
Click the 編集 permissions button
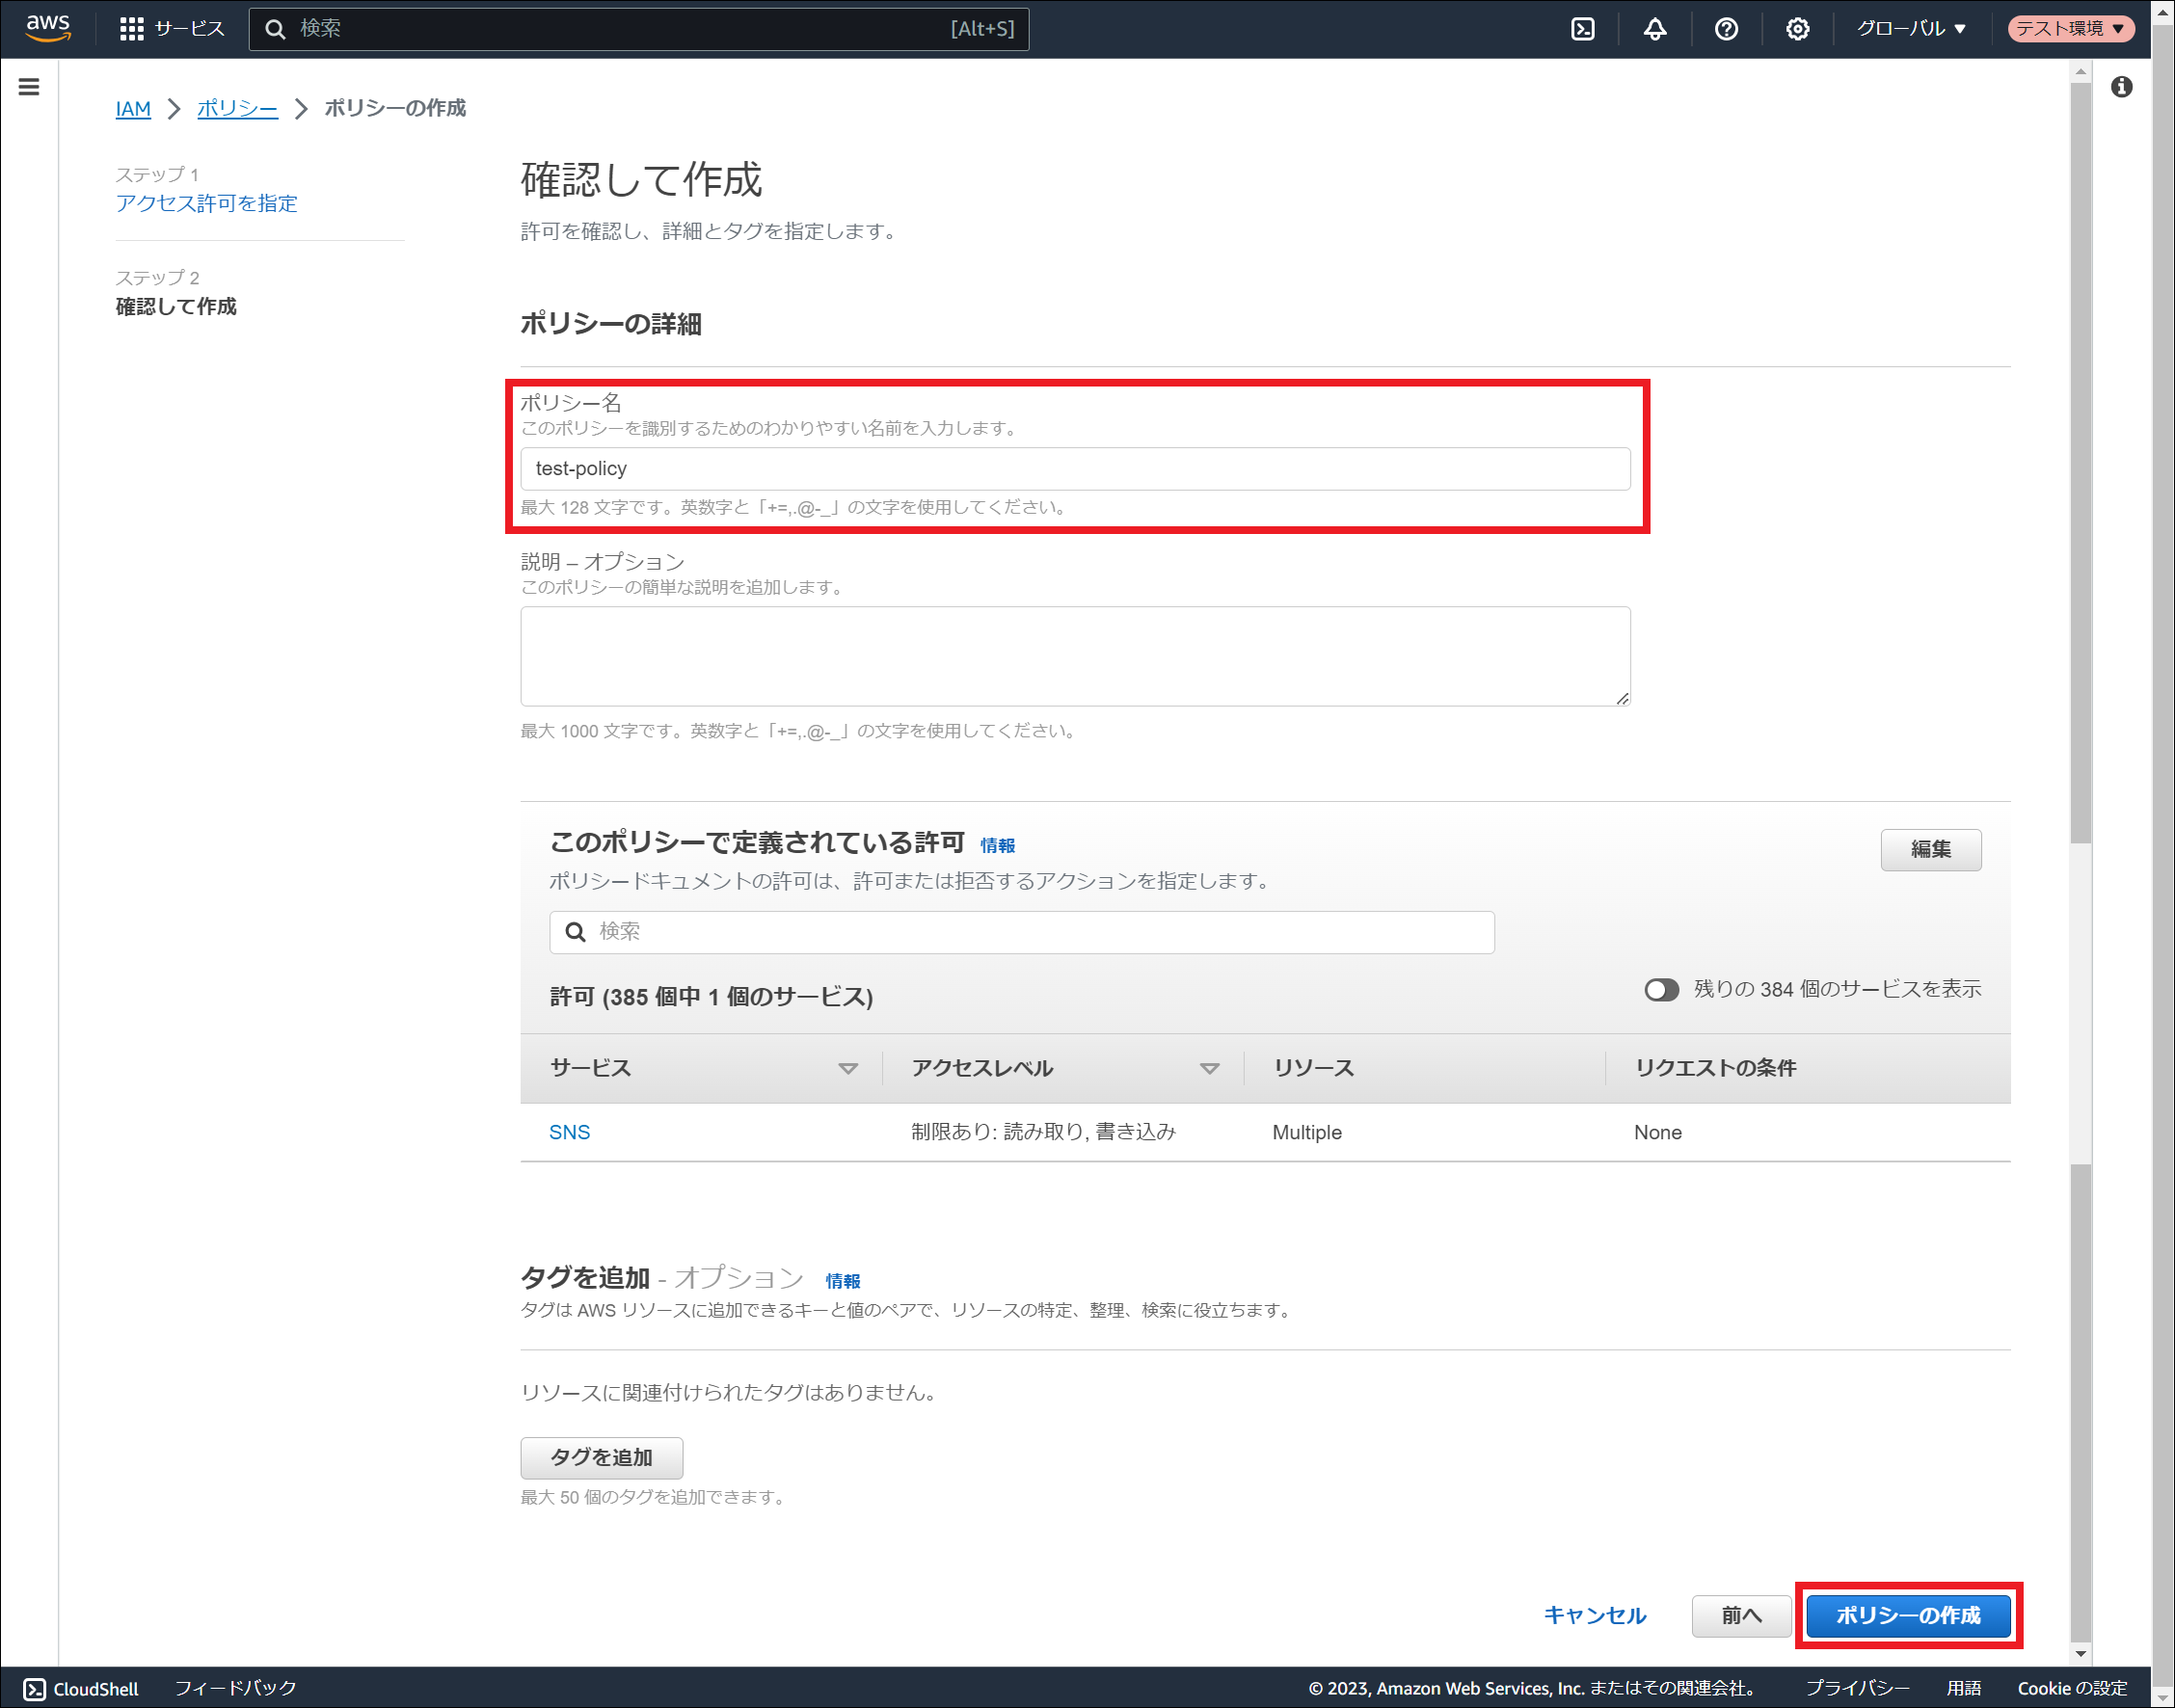click(x=1929, y=849)
